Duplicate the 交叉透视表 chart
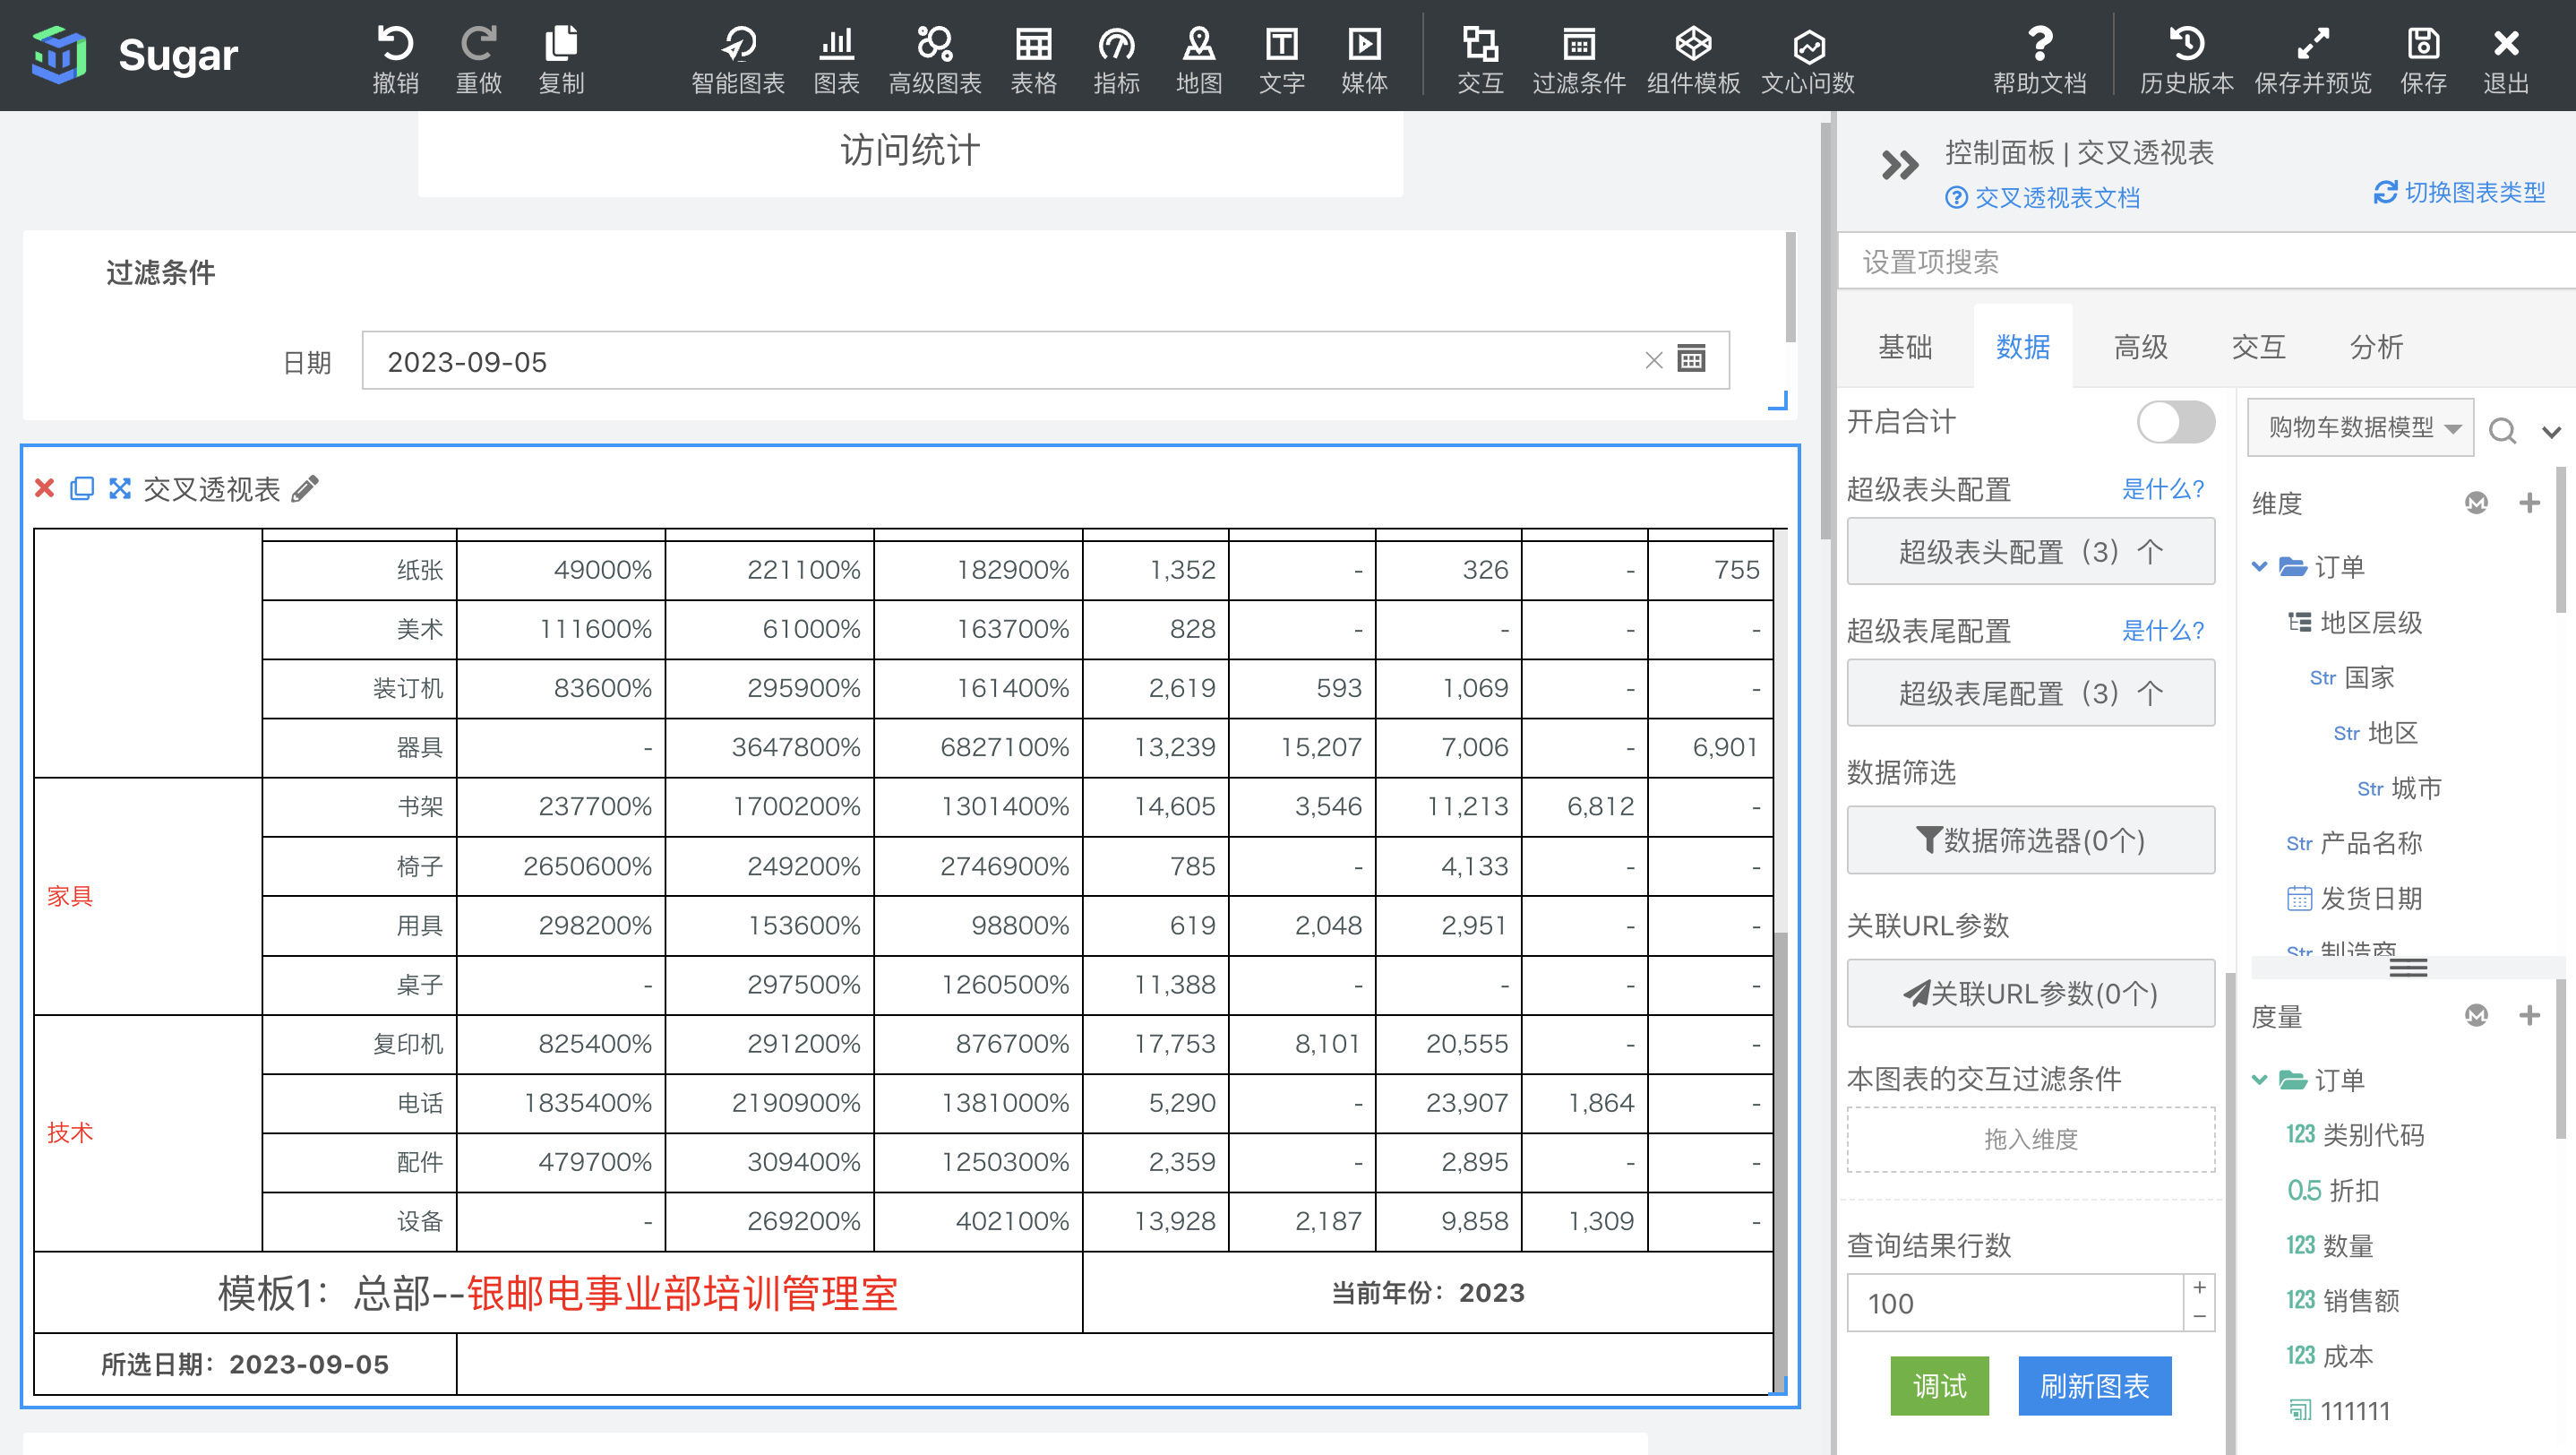 pyautogui.click(x=82, y=488)
